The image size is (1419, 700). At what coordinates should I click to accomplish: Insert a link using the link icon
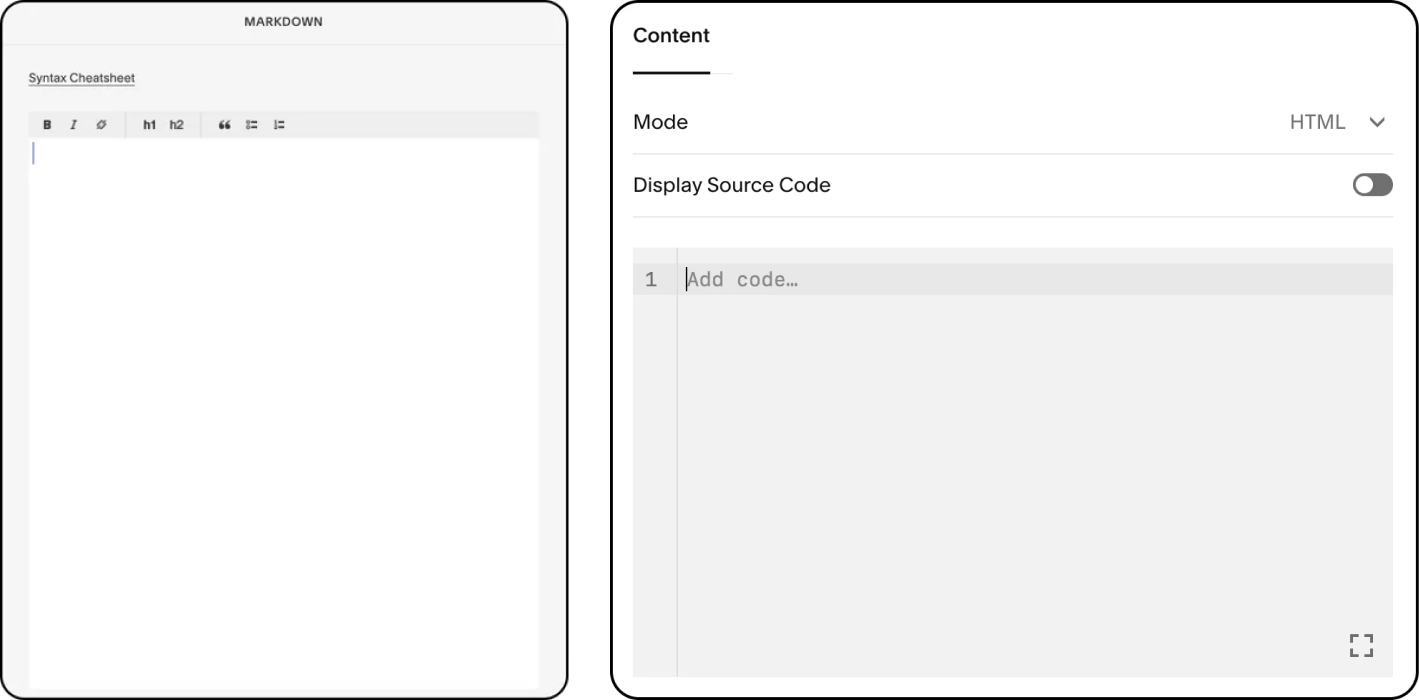click(101, 125)
